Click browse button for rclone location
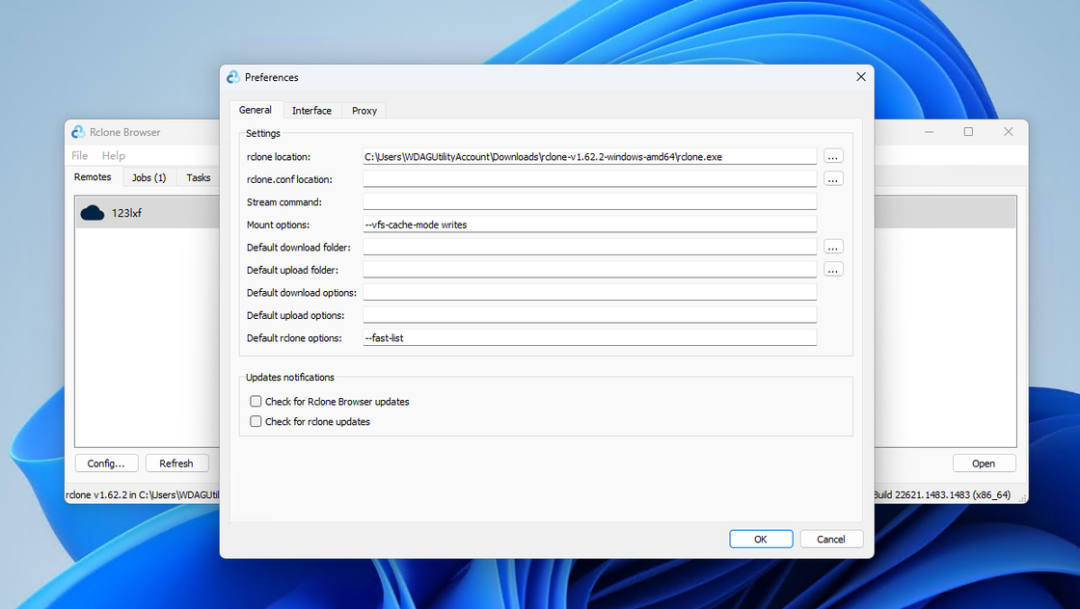Viewport: 1080px width, 609px height. [833, 156]
